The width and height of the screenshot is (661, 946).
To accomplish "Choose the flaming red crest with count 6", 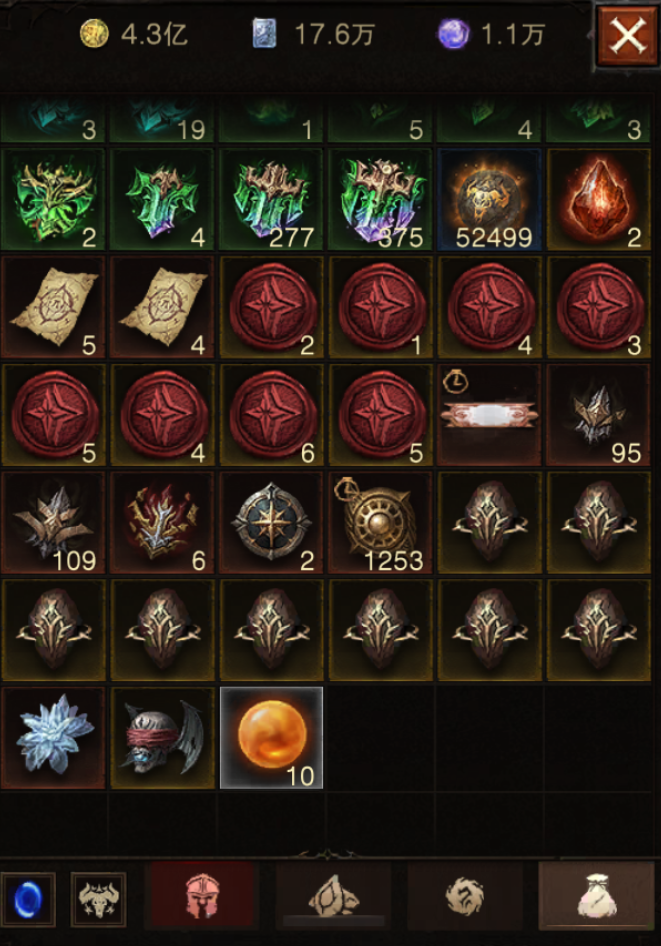I will pos(163,522).
